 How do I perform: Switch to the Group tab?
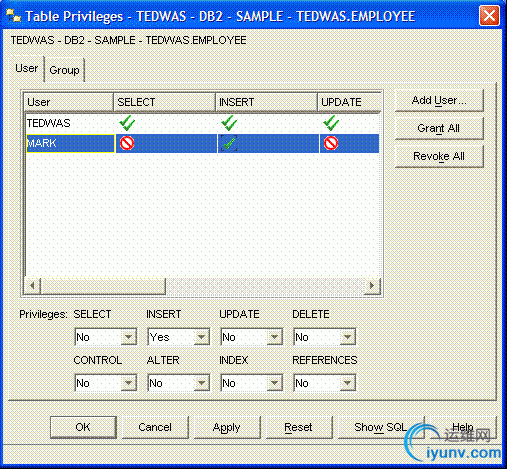pos(64,70)
